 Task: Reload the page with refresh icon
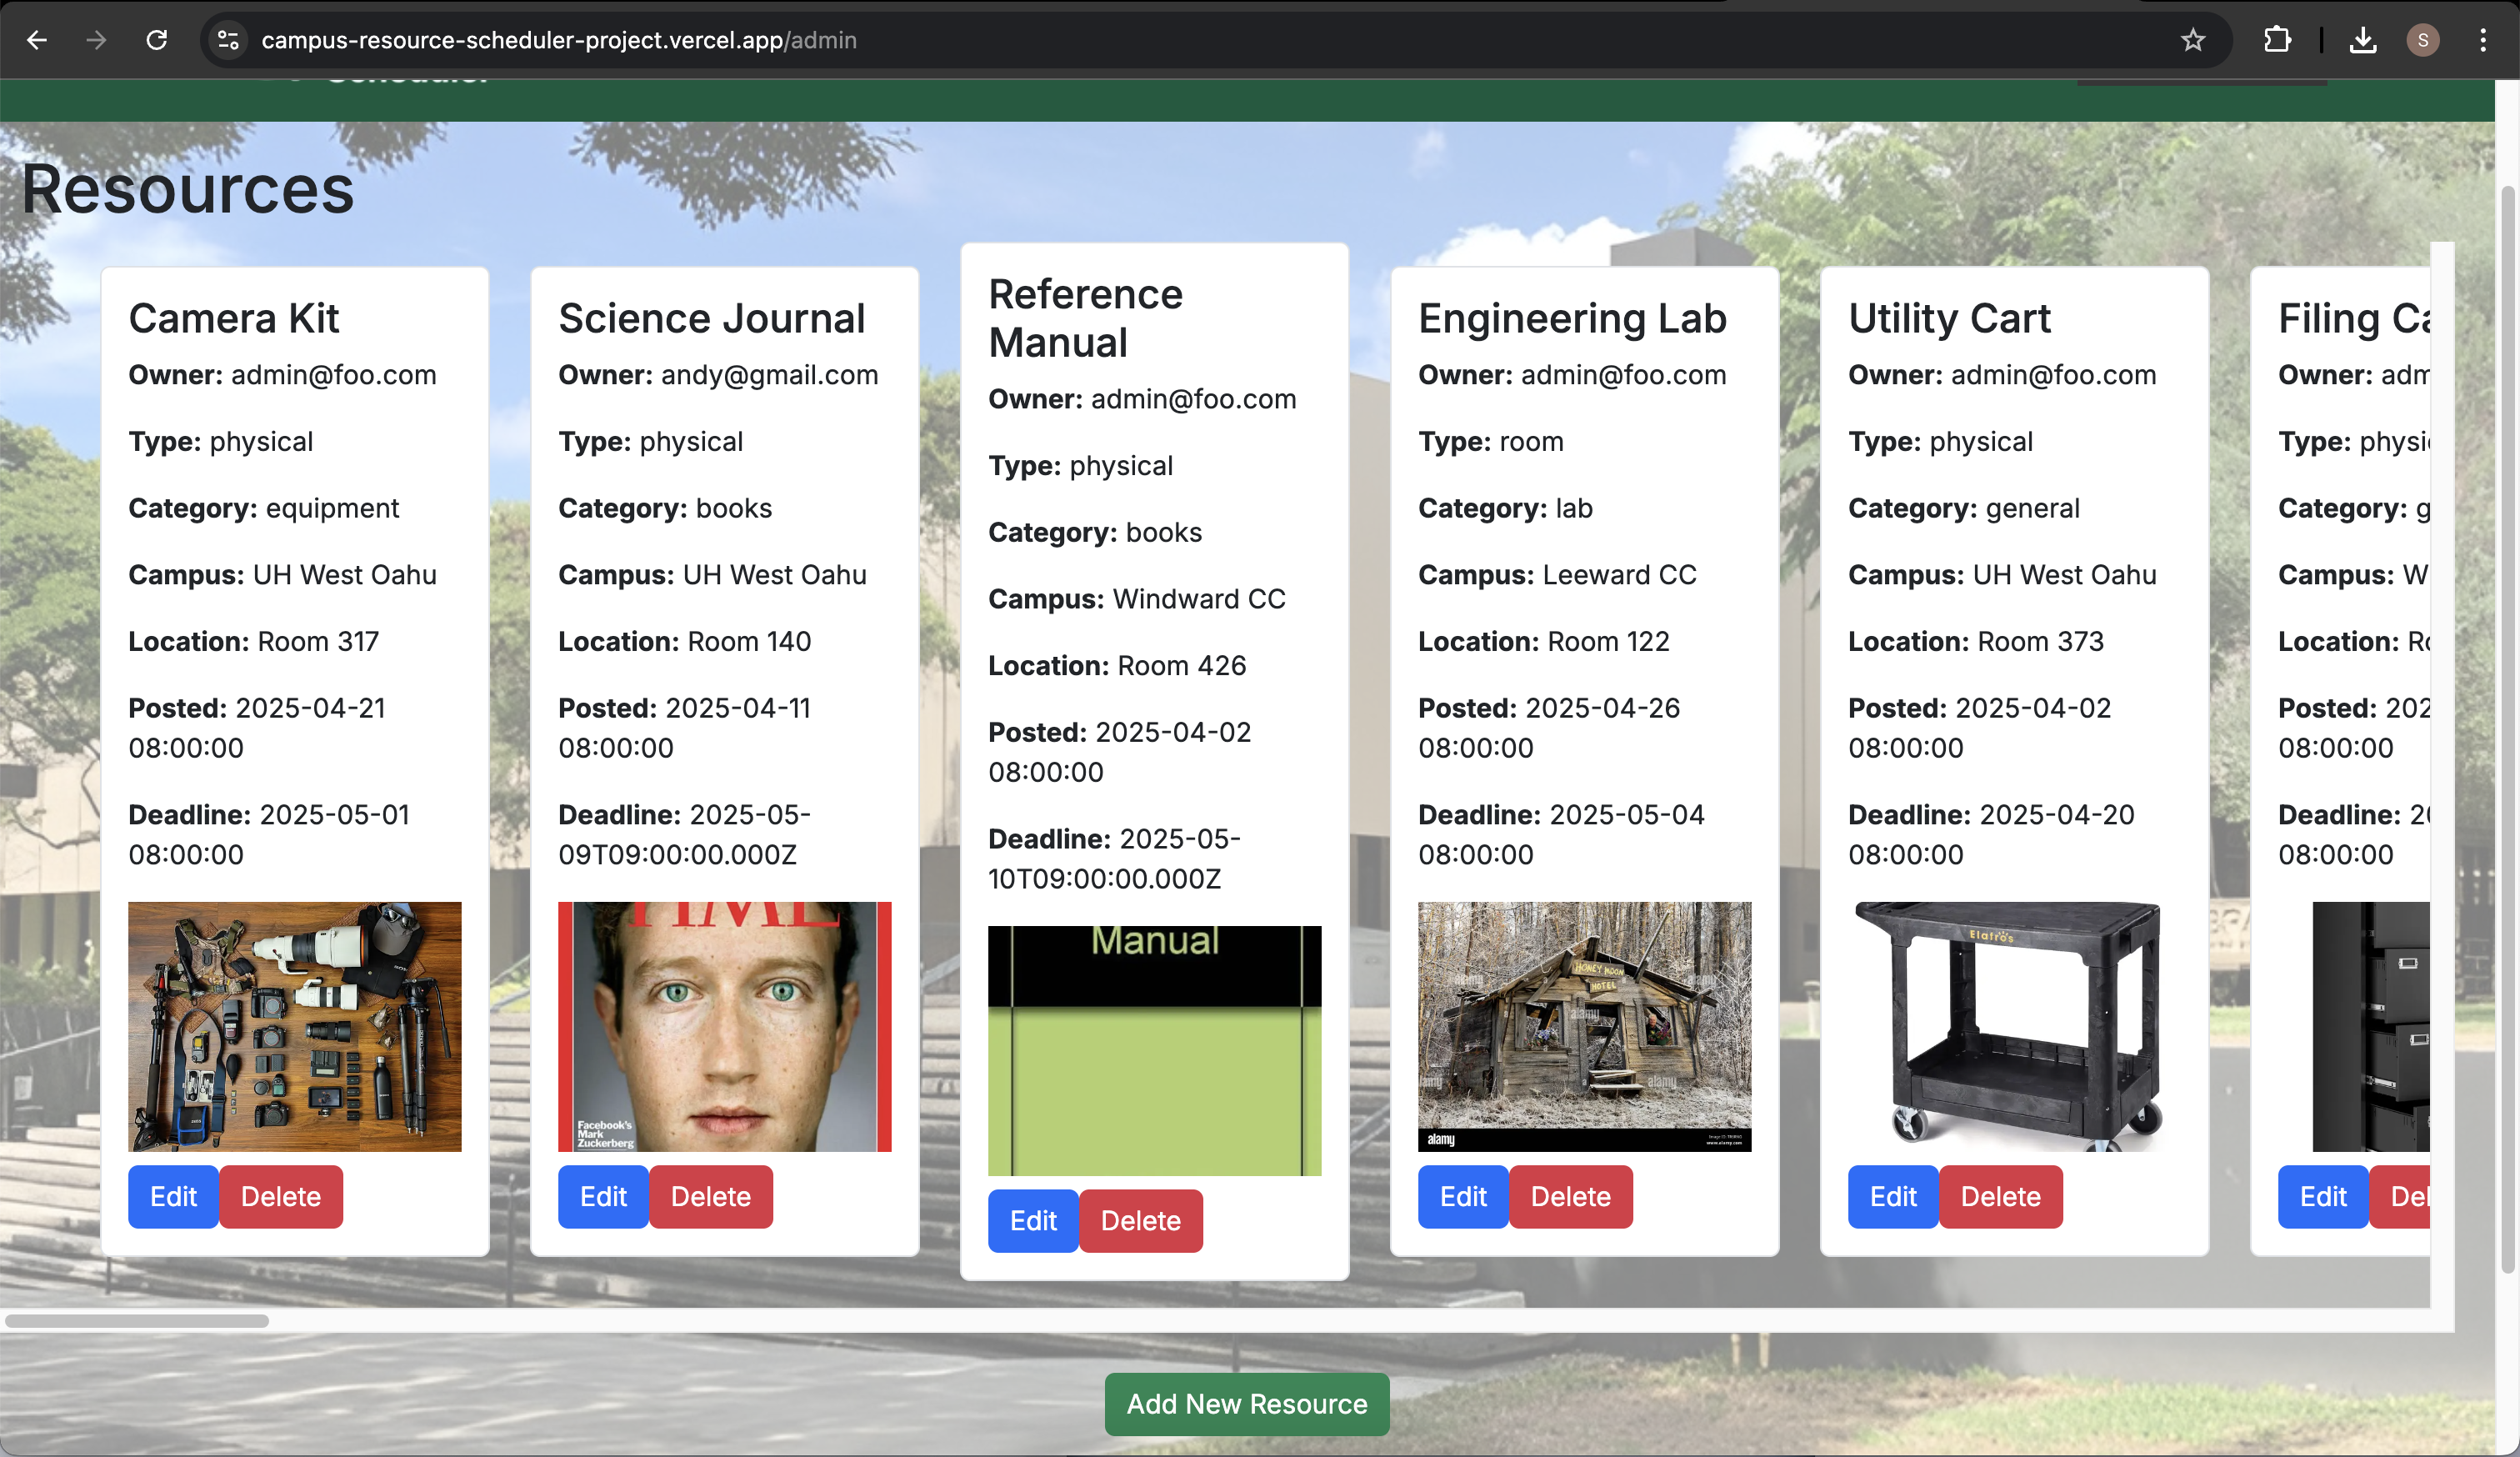point(157,40)
